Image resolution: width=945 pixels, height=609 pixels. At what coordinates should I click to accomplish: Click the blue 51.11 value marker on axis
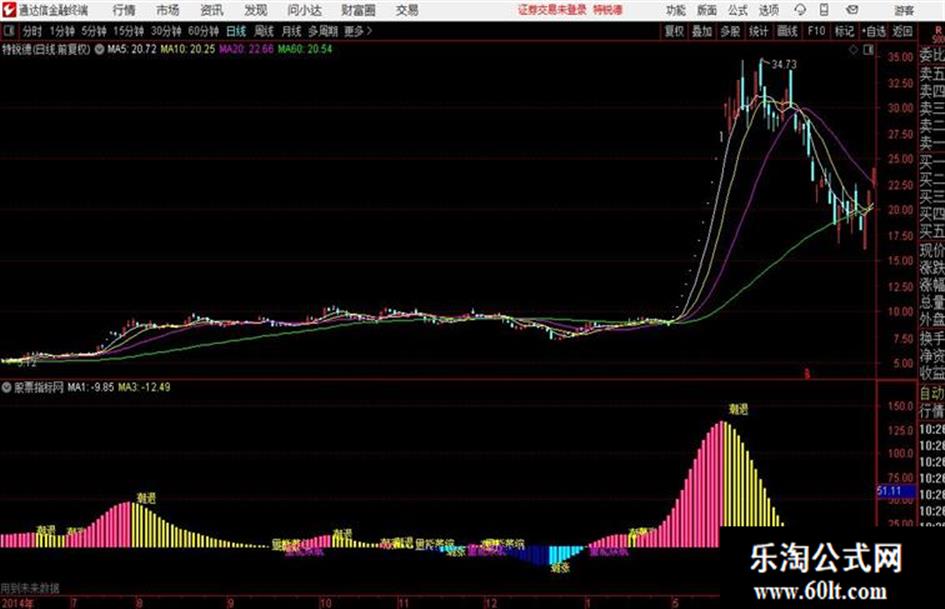pos(896,491)
